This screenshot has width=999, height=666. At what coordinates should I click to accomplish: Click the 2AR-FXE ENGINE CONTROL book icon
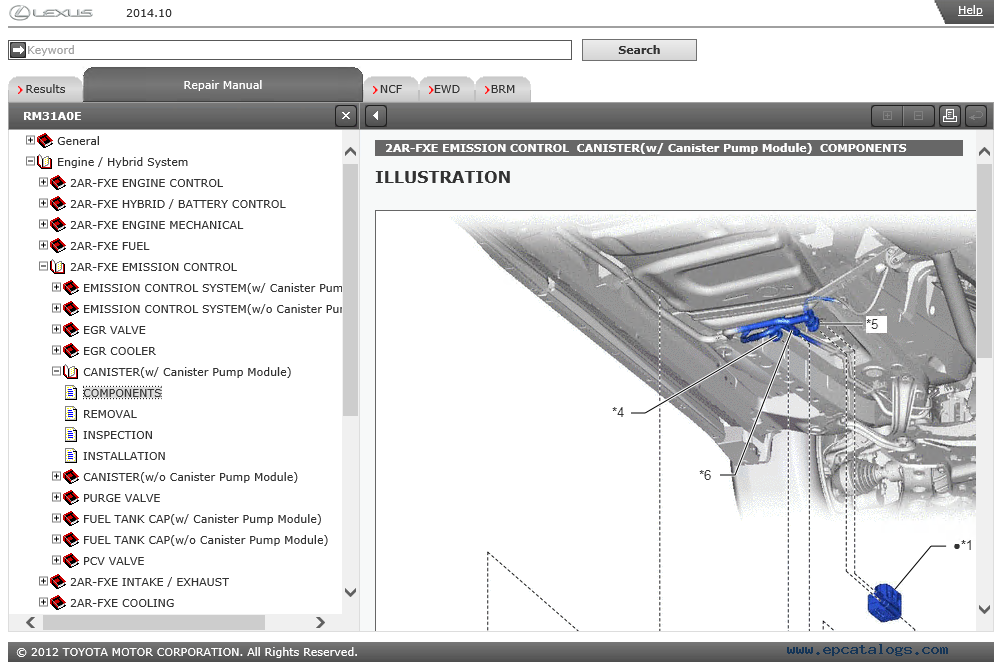click(x=58, y=183)
